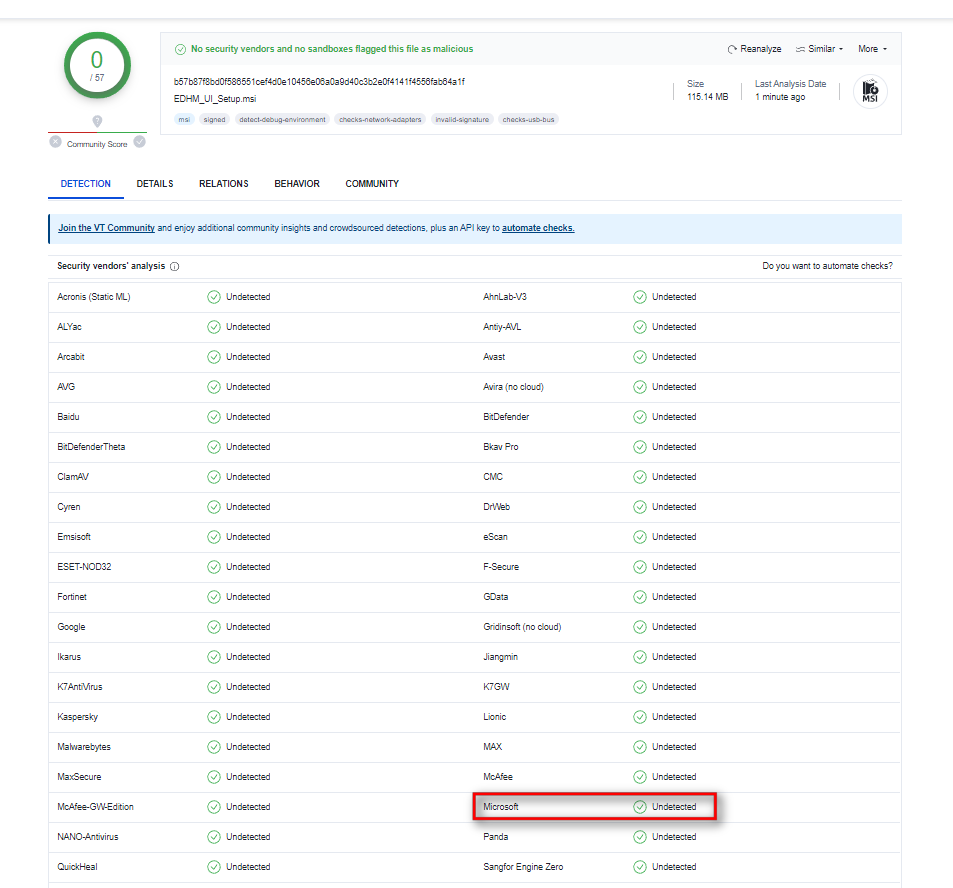Select the signed file tag
The image size is (953, 888).
[x=214, y=119]
